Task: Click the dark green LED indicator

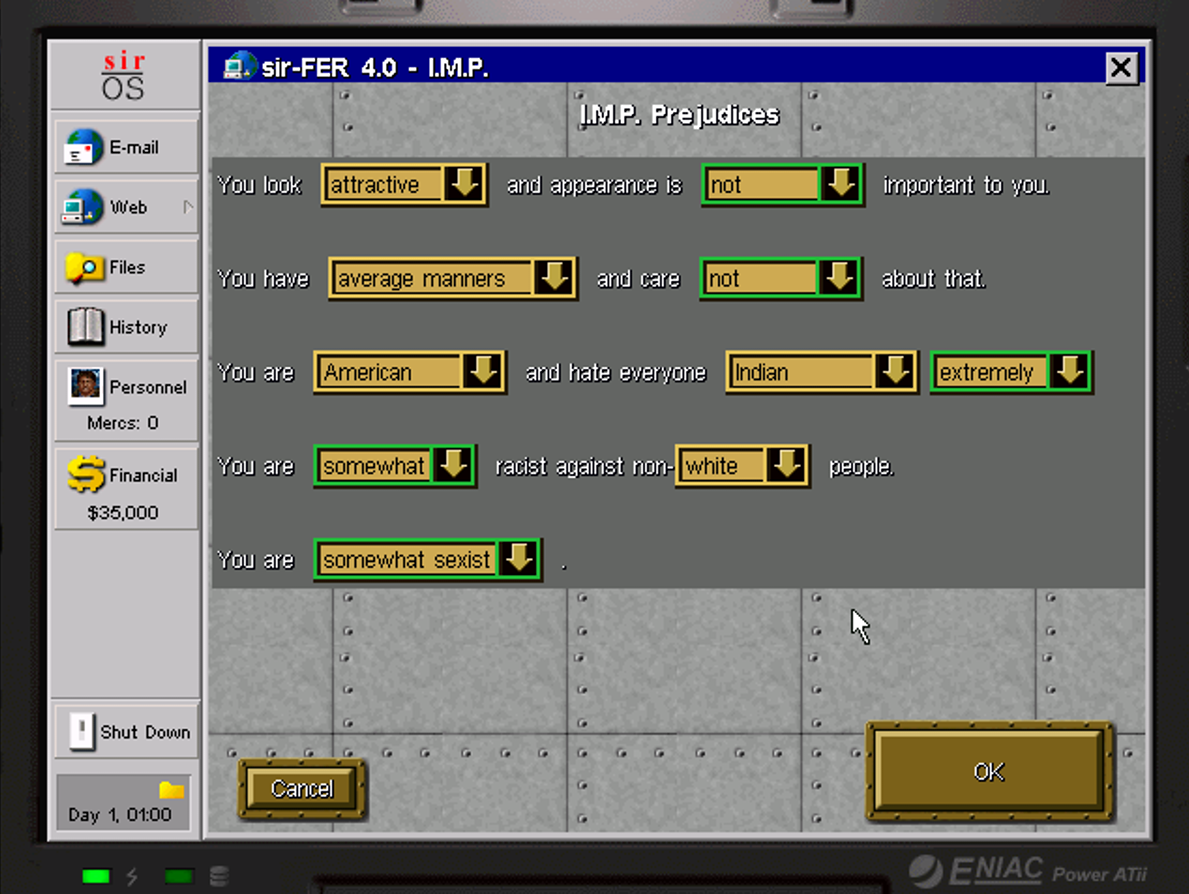Action: coord(178,877)
